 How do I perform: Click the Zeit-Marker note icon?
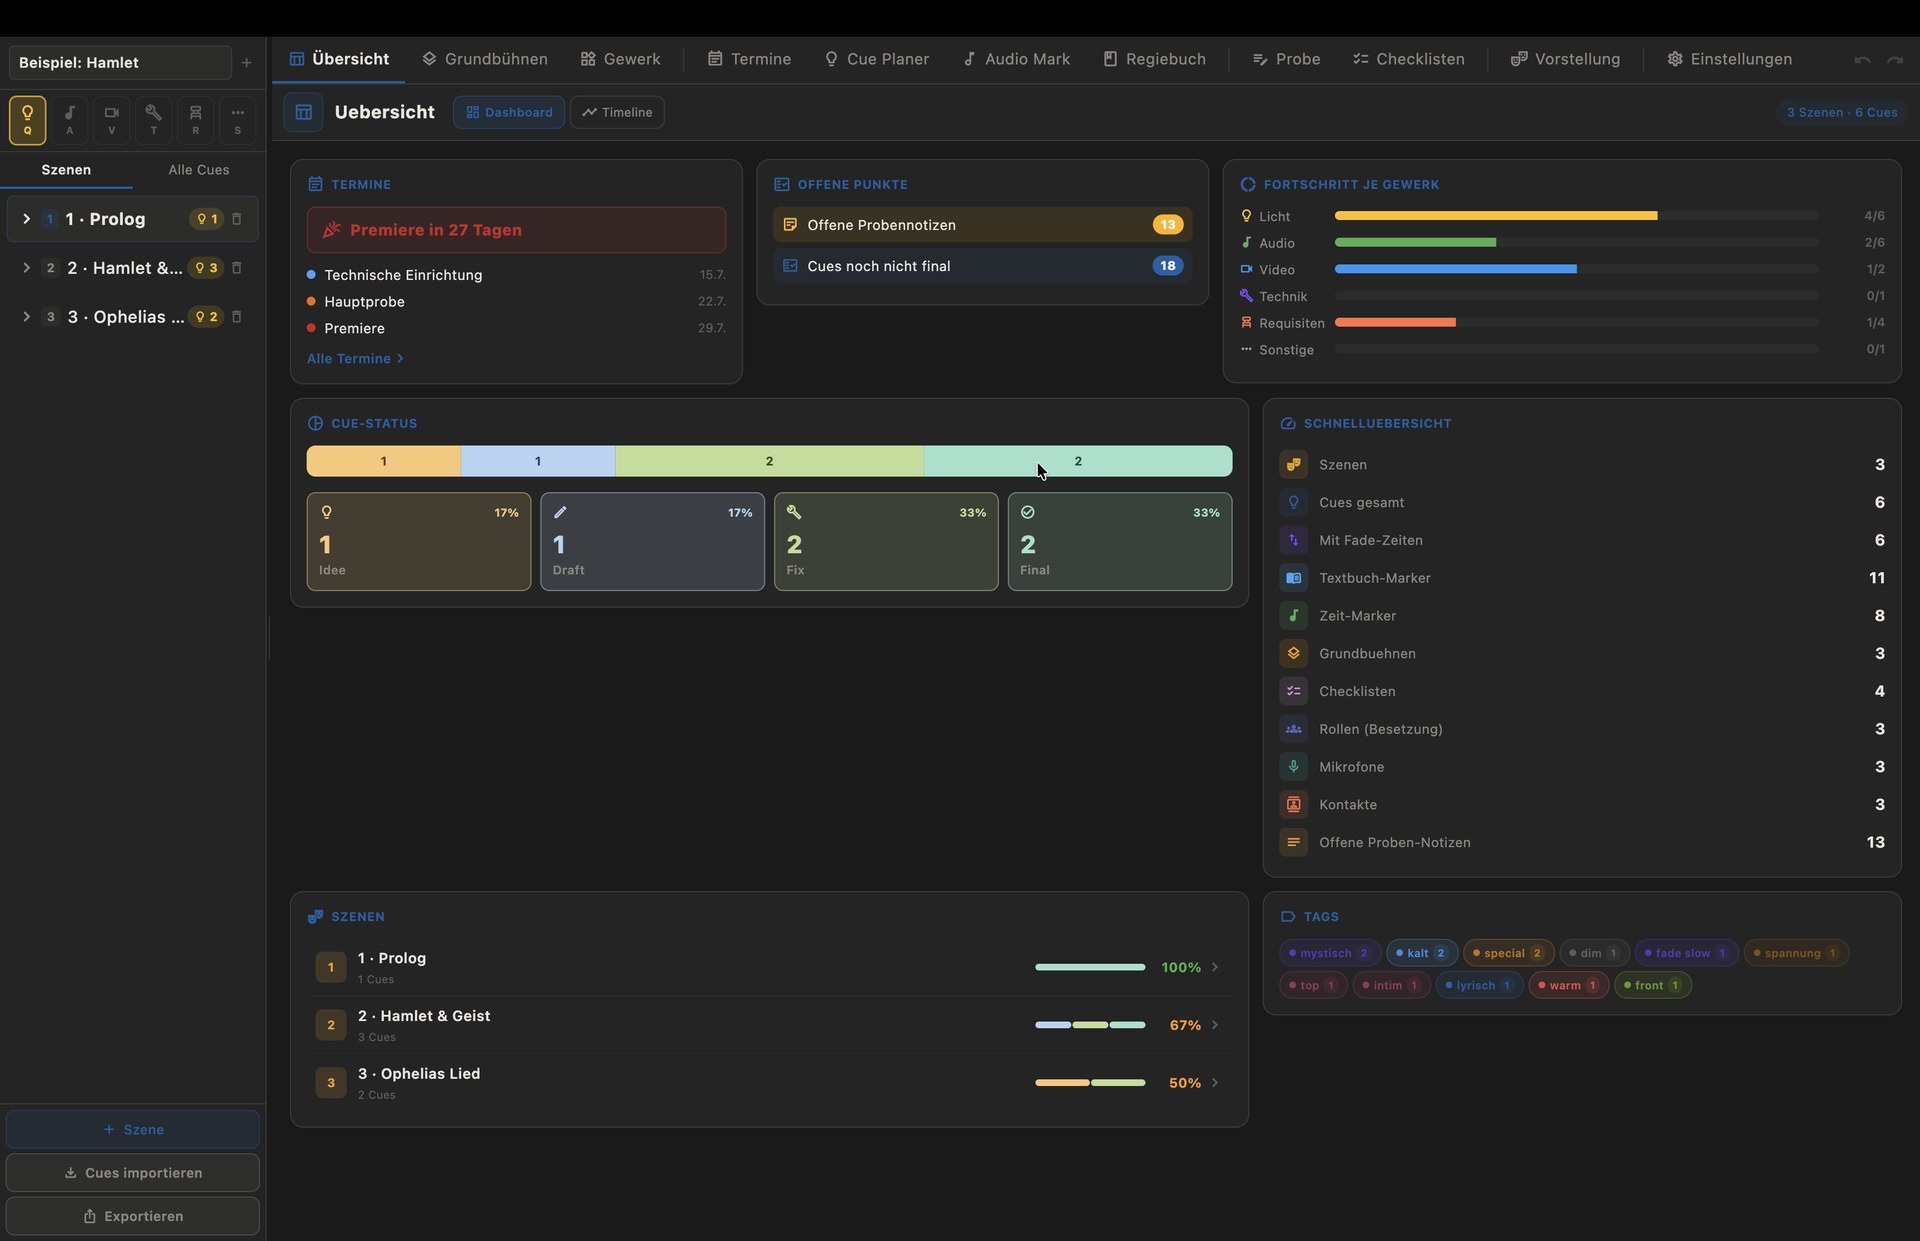click(x=1293, y=616)
